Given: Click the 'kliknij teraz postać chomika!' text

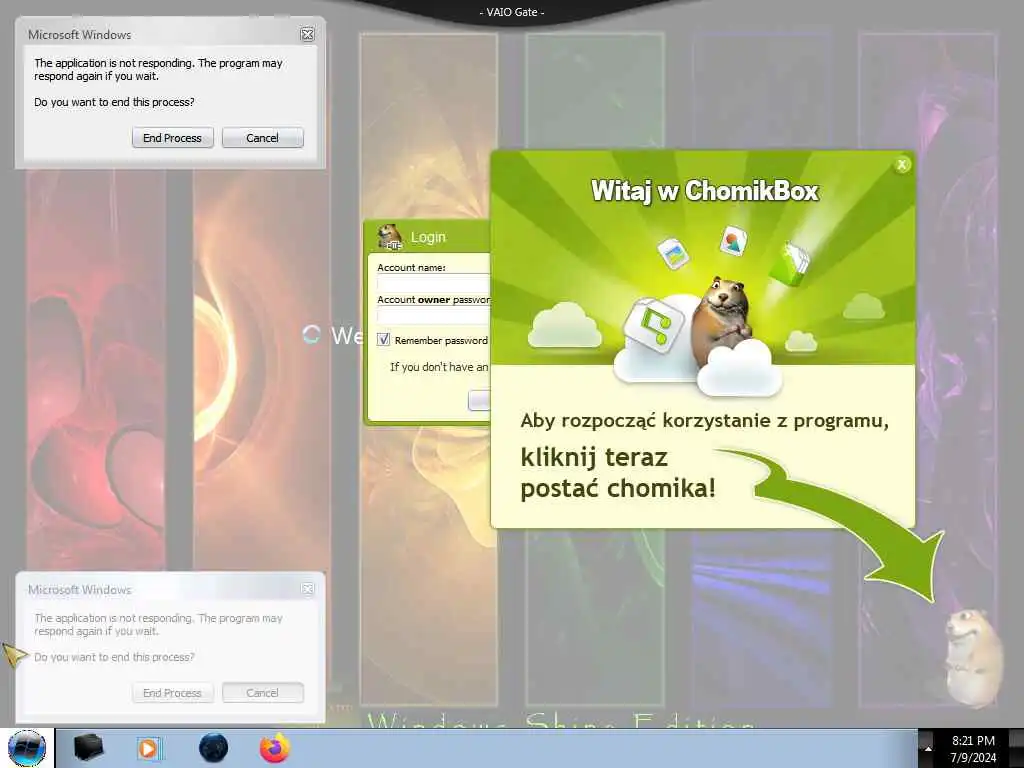Looking at the screenshot, I should [x=617, y=473].
